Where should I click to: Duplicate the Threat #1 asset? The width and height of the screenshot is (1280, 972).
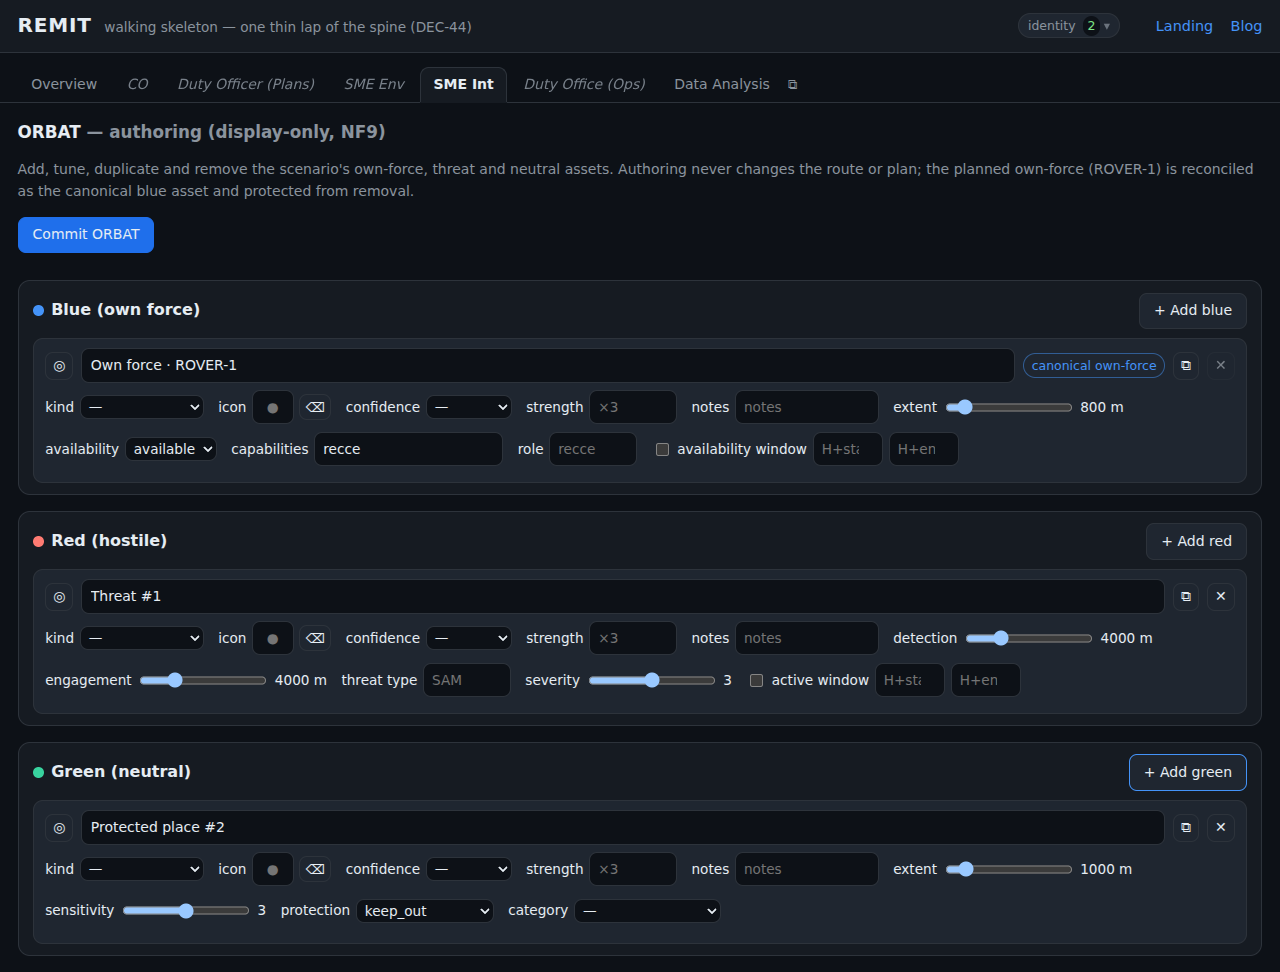click(x=1186, y=597)
